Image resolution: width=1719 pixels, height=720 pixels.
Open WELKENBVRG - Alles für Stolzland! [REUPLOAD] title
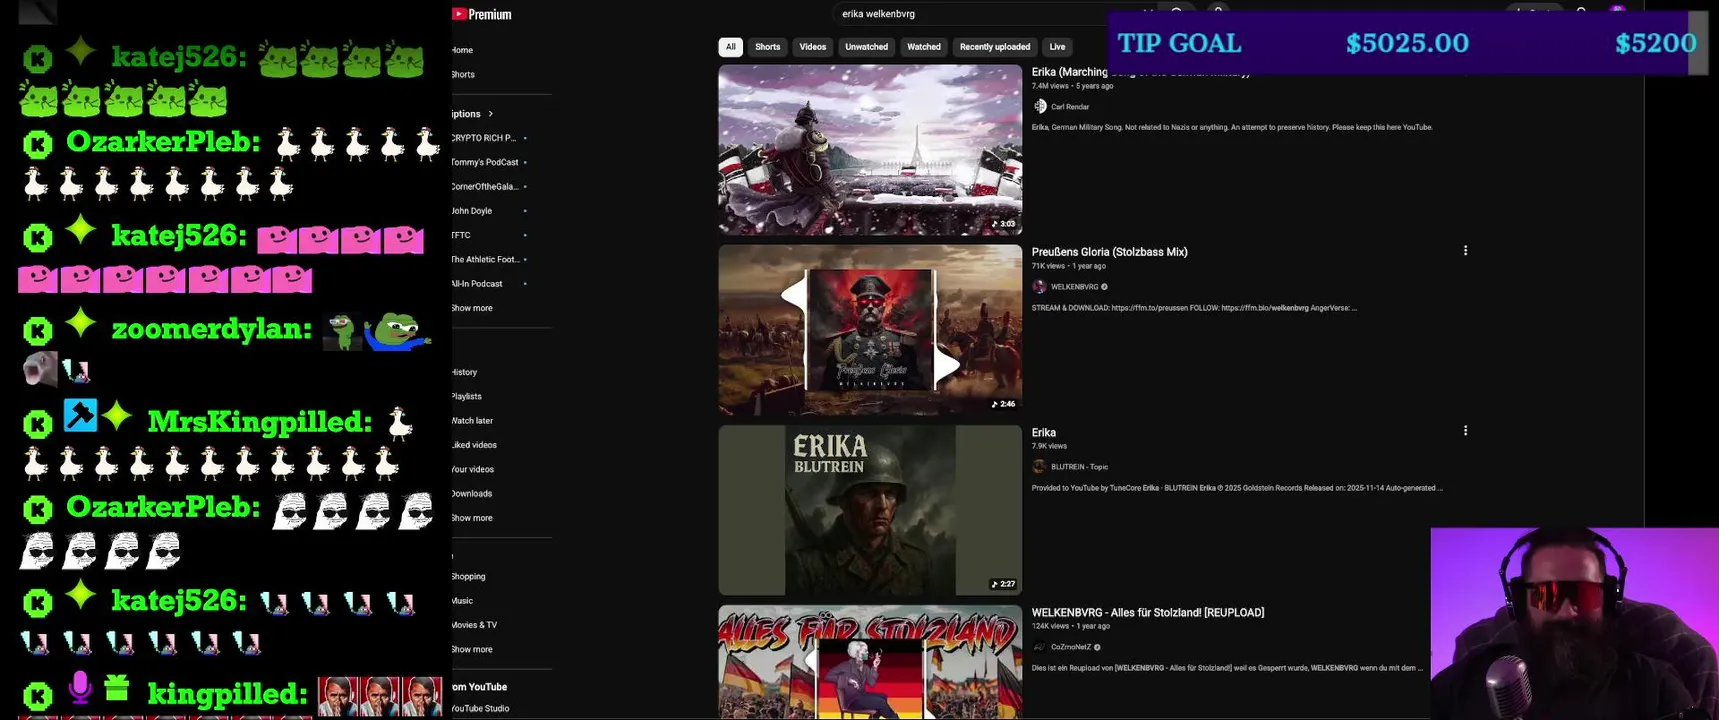[1148, 613]
